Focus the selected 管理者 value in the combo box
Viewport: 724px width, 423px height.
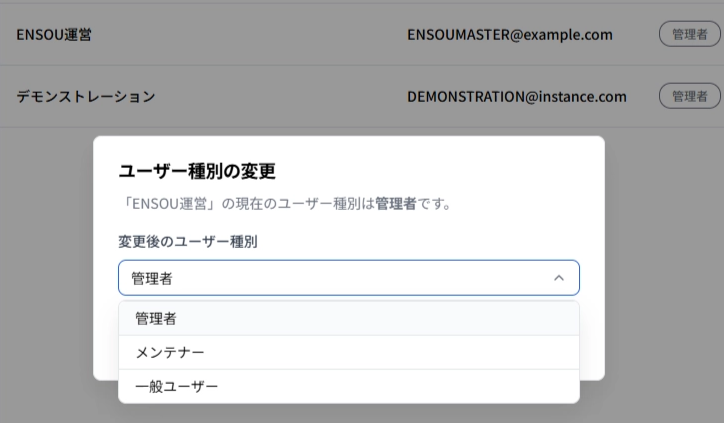[152, 278]
